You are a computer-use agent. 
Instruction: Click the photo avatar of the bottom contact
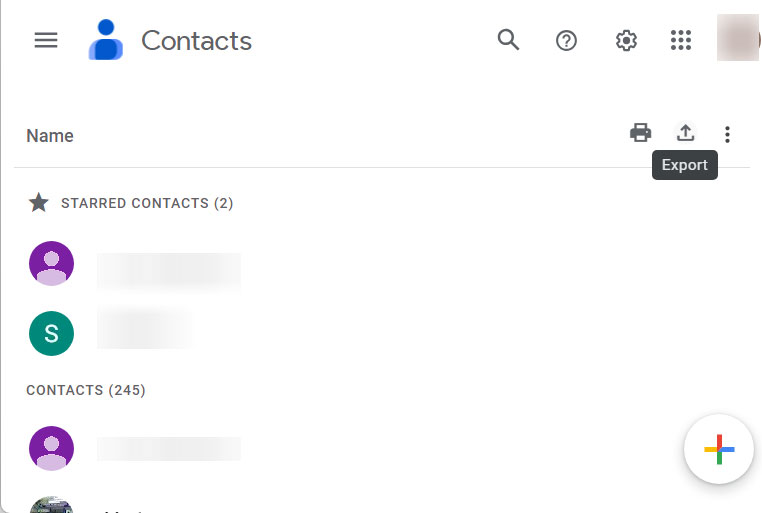click(52, 505)
